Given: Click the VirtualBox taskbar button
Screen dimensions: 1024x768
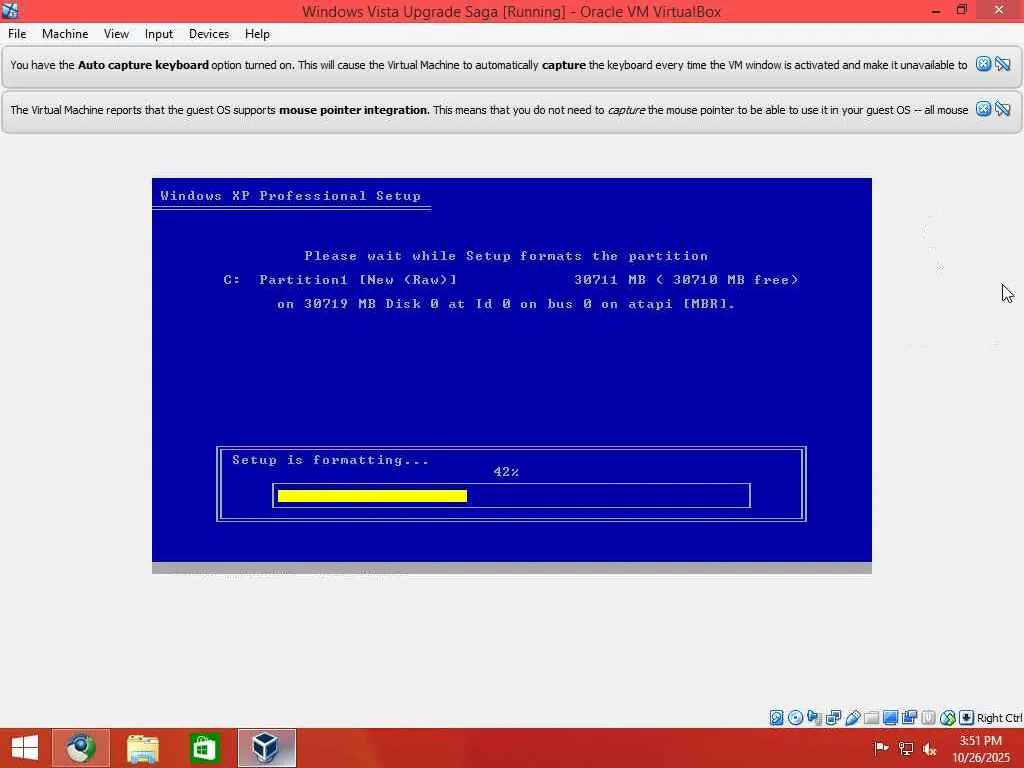Looking at the screenshot, I should point(266,748).
